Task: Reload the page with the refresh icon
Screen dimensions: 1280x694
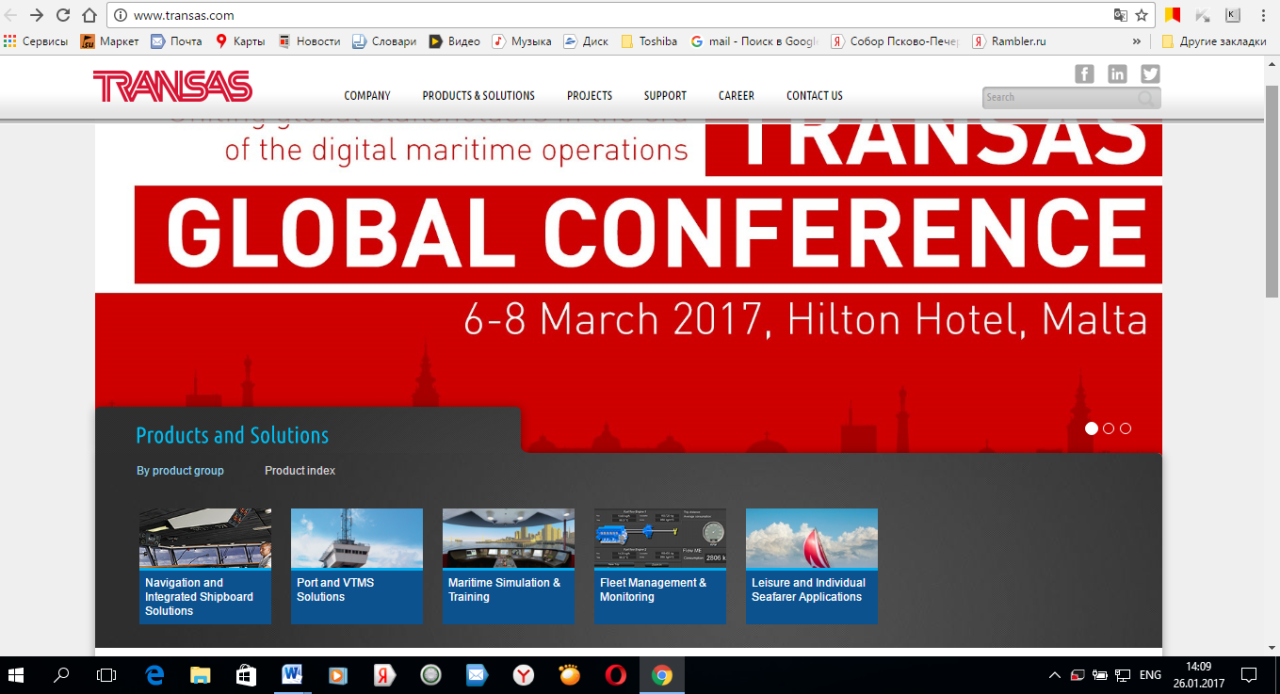Action: (x=63, y=15)
